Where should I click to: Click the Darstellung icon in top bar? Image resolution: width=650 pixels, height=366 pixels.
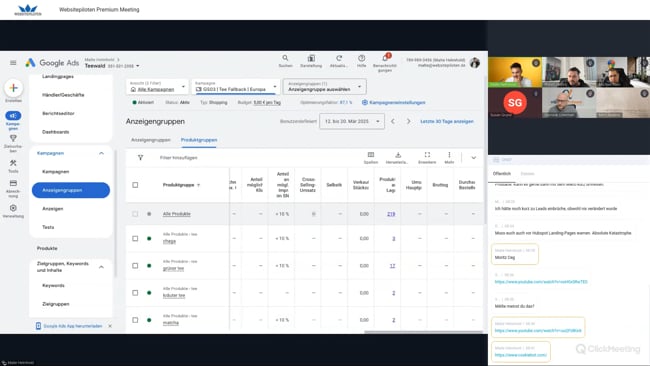coord(311,58)
